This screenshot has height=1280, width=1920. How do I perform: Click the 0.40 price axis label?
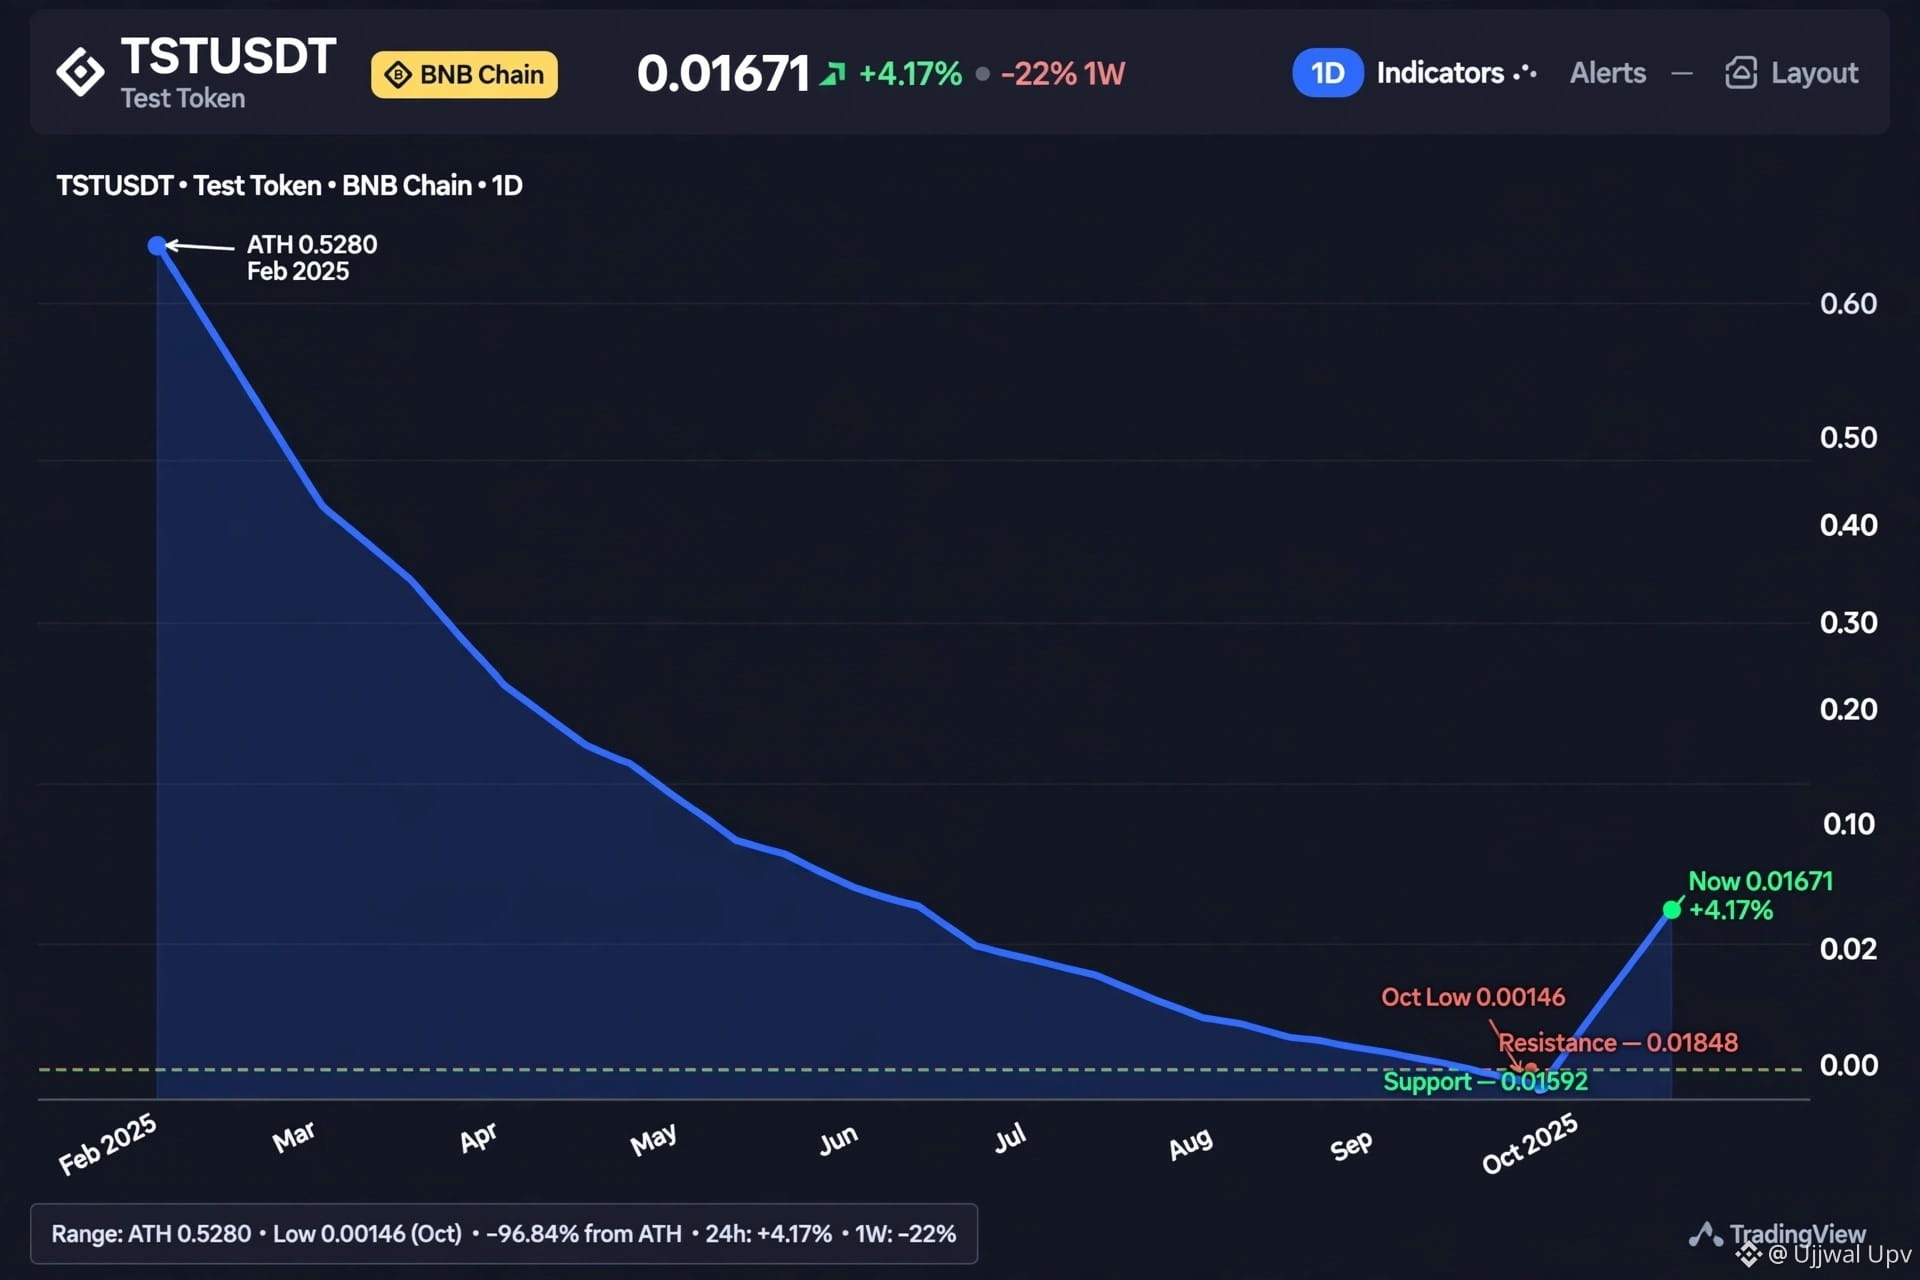(1848, 525)
